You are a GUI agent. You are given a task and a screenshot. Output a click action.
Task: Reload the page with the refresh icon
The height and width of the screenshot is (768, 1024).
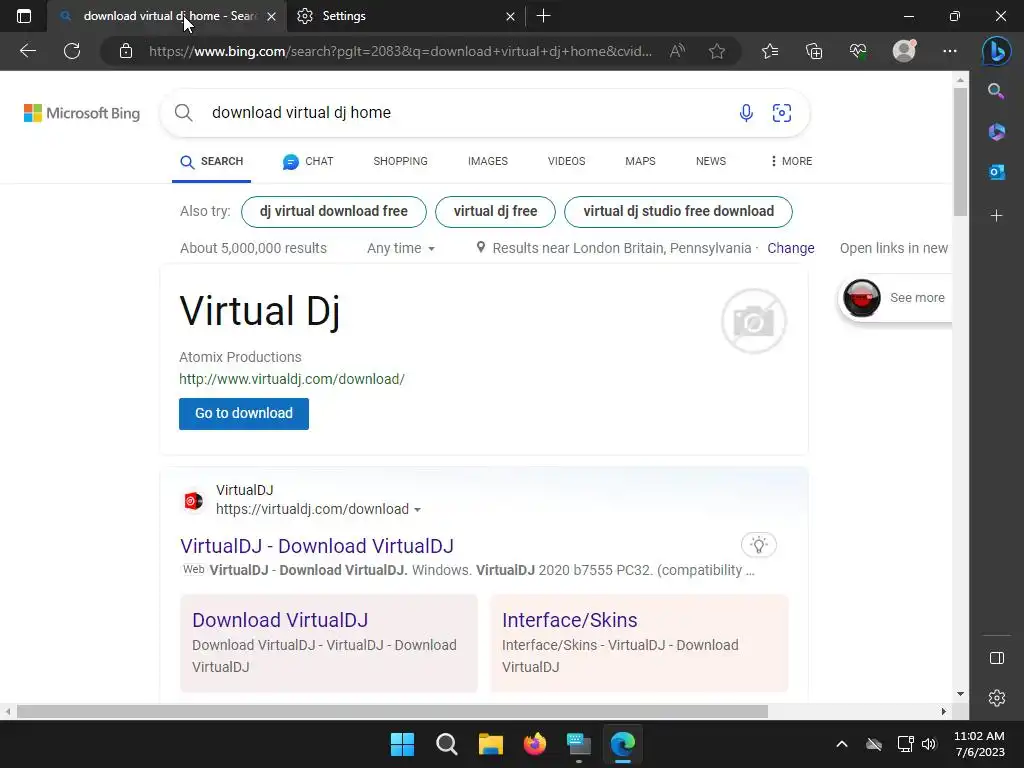coord(72,51)
